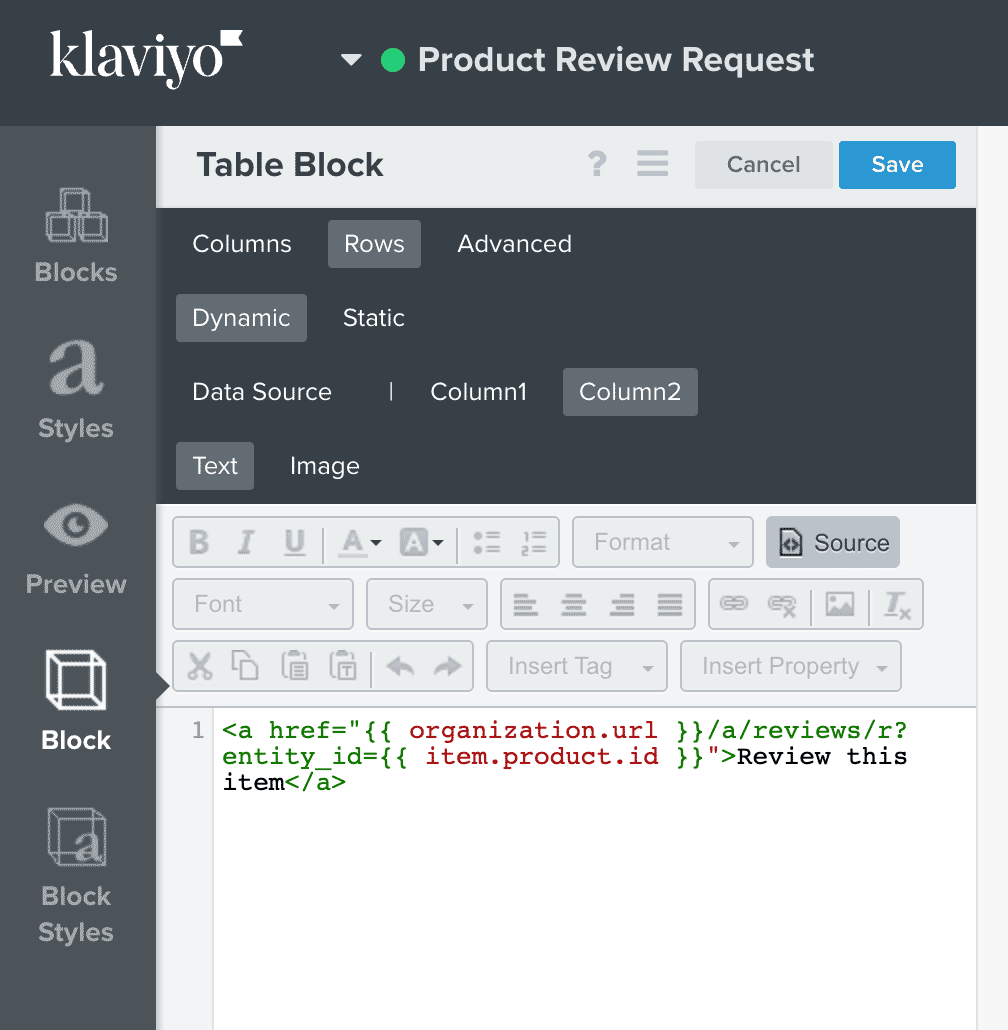Viewport: 1008px width, 1030px height.
Task: Expand the Insert Property dropdown
Action: (x=791, y=666)
